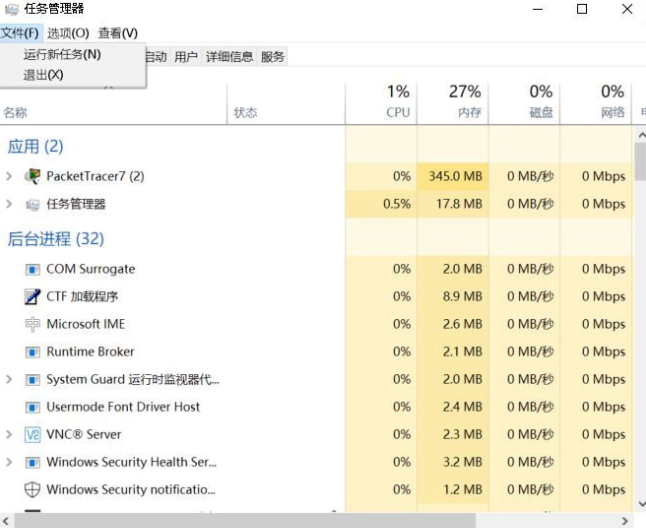Expand the 任务管理器 process row
The height and width of the screenshot is (528, 646).
(x=9, y=204)
